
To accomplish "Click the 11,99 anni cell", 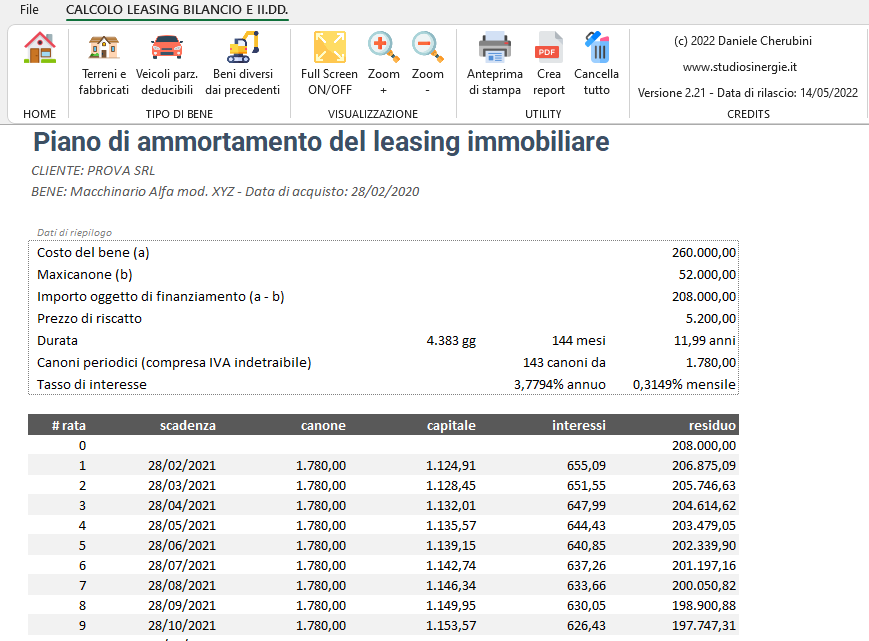I will [x=704, y=341].
